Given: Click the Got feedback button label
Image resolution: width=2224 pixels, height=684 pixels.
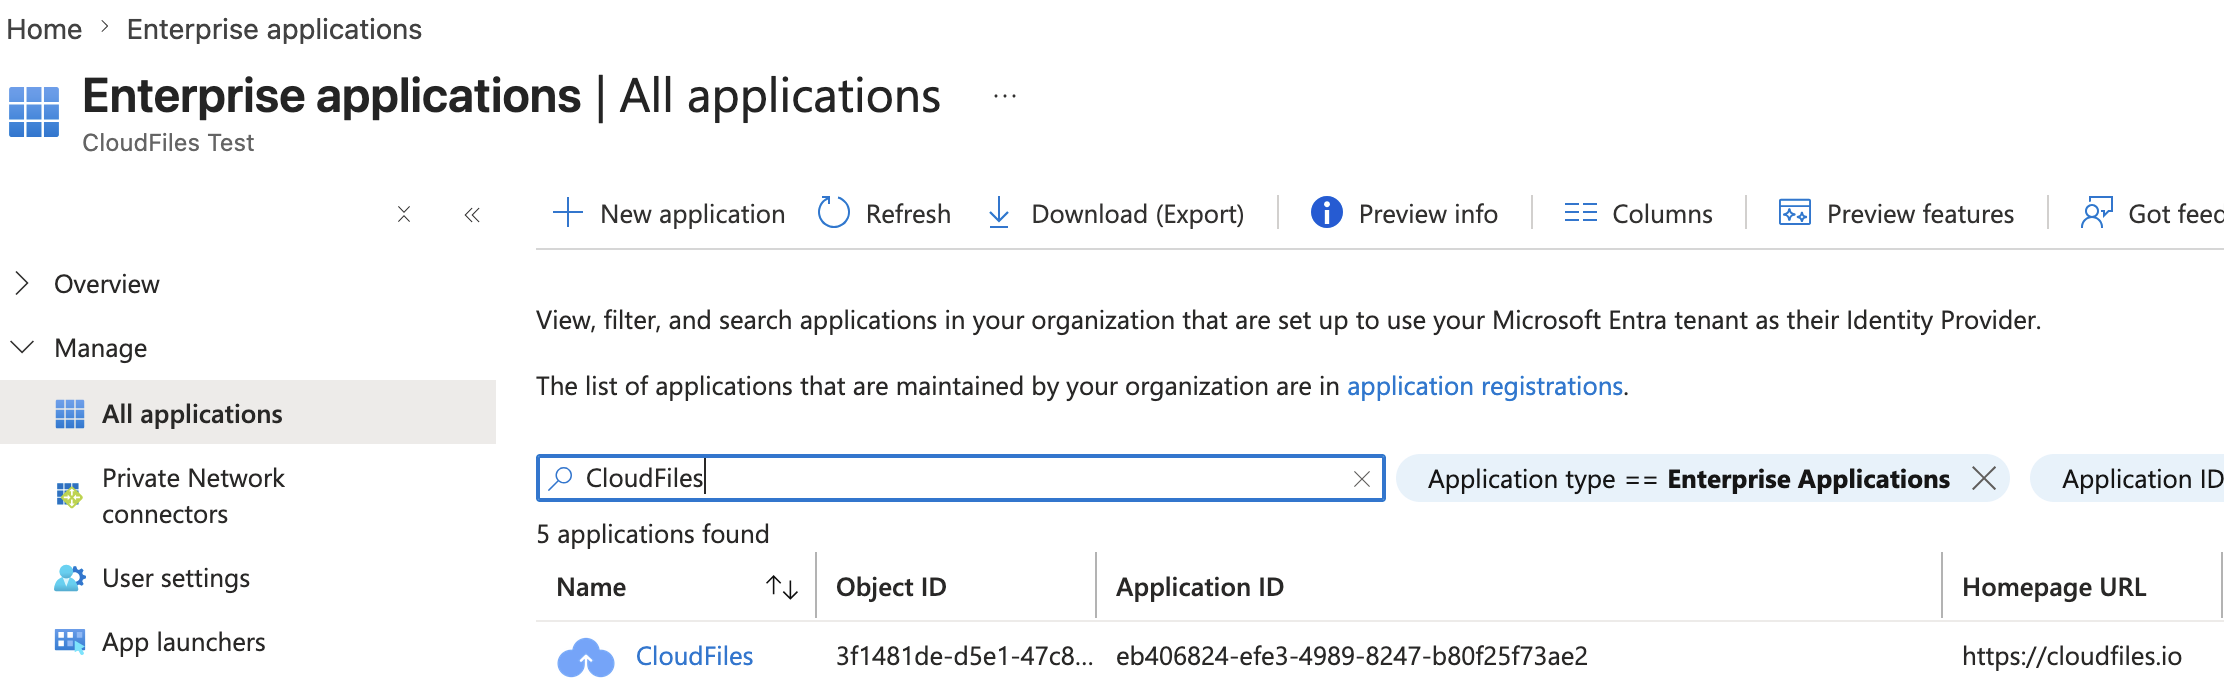Looking at the screenshot, I should tap(2176, 214).
